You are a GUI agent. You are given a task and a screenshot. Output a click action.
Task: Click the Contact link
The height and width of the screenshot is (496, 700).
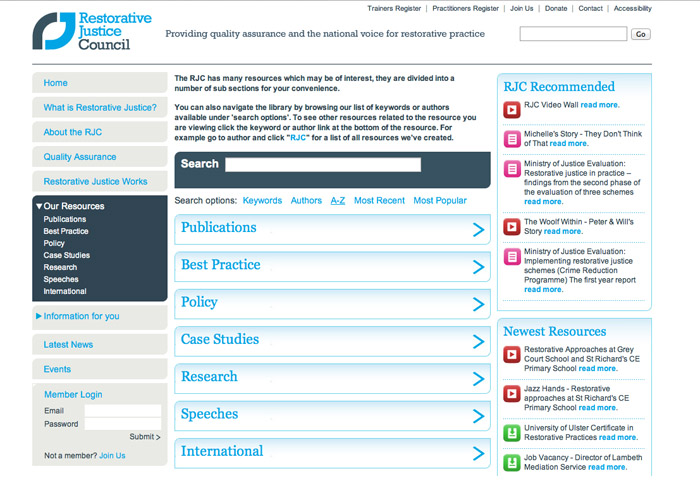[590, 8]
